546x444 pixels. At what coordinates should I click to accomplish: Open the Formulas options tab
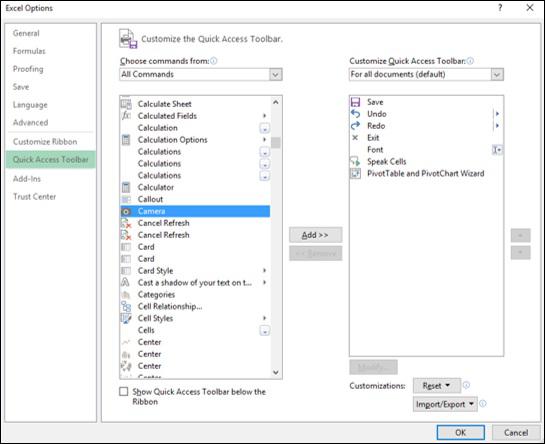coord(29,51)
